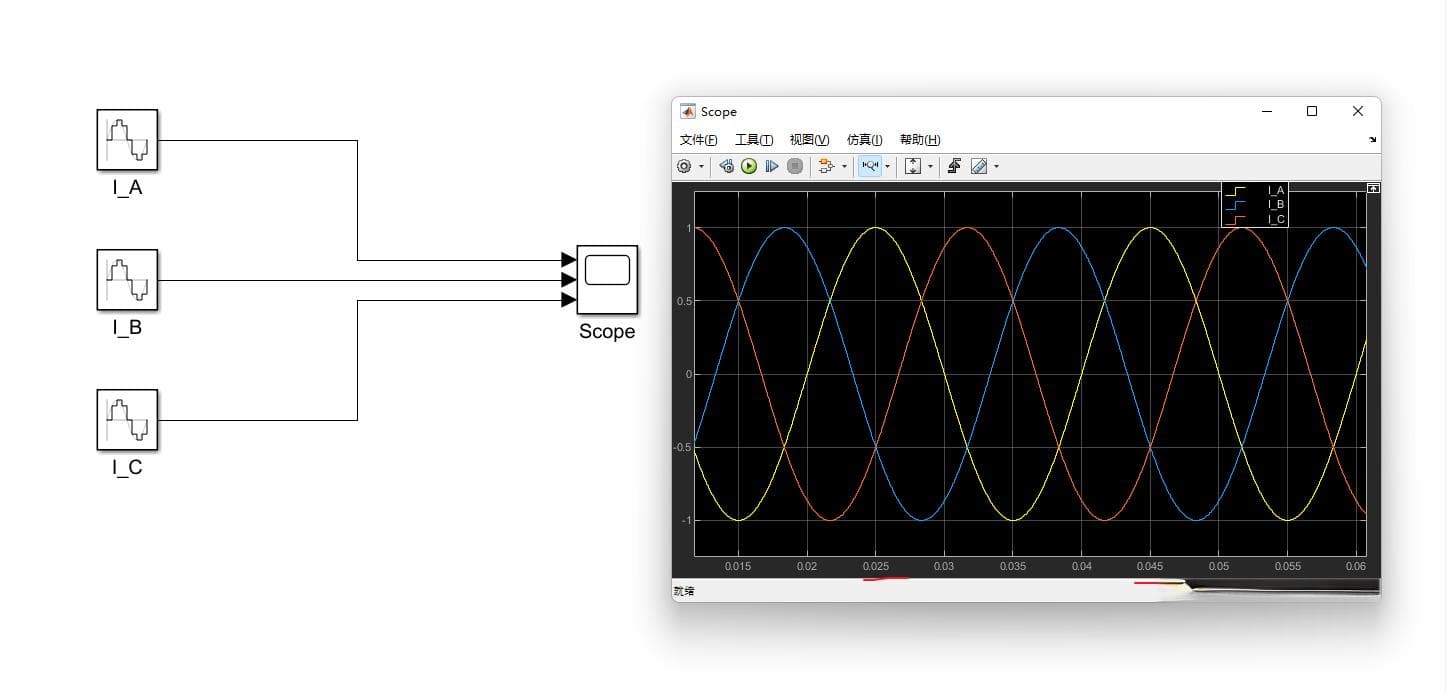The height and width of the screenshot is (692, 1446).
Task: Open the 工具(T) menu
Action: [754, 140]
